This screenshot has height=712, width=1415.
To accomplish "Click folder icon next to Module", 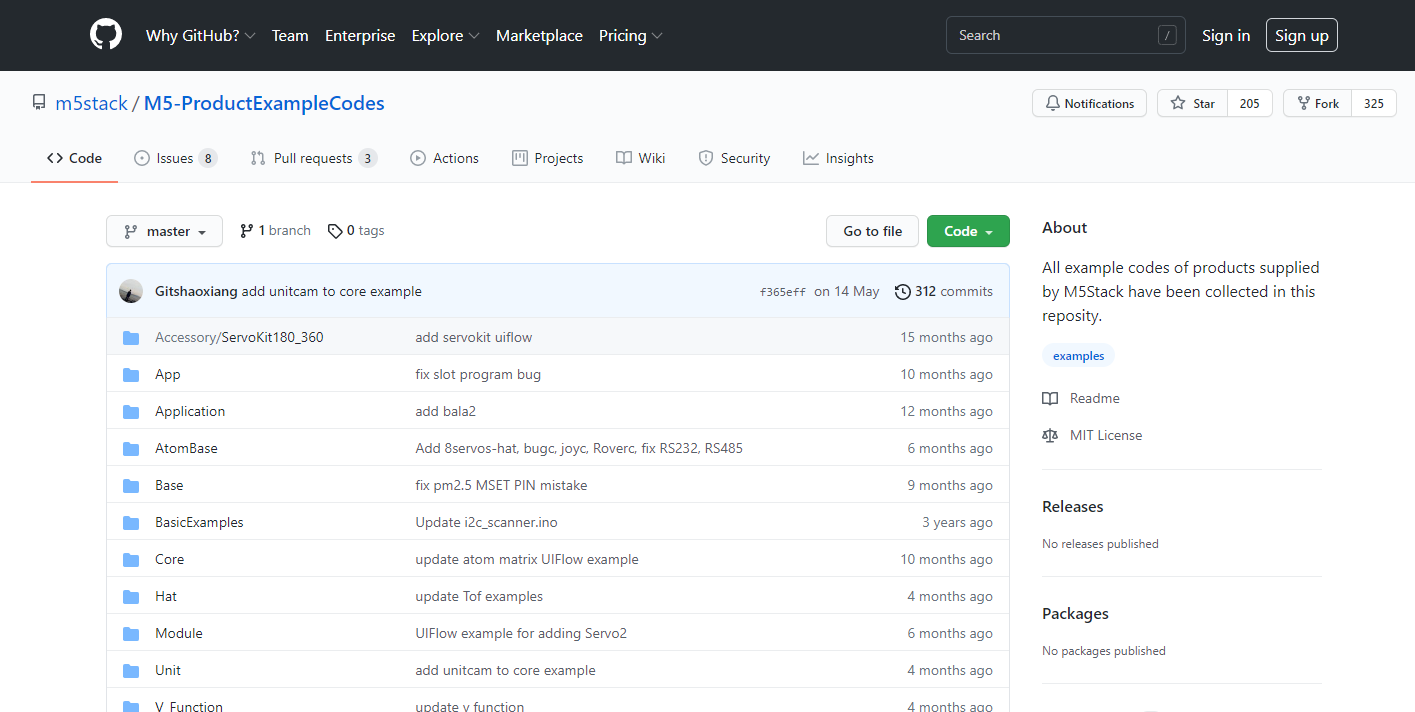I will 131,633.
